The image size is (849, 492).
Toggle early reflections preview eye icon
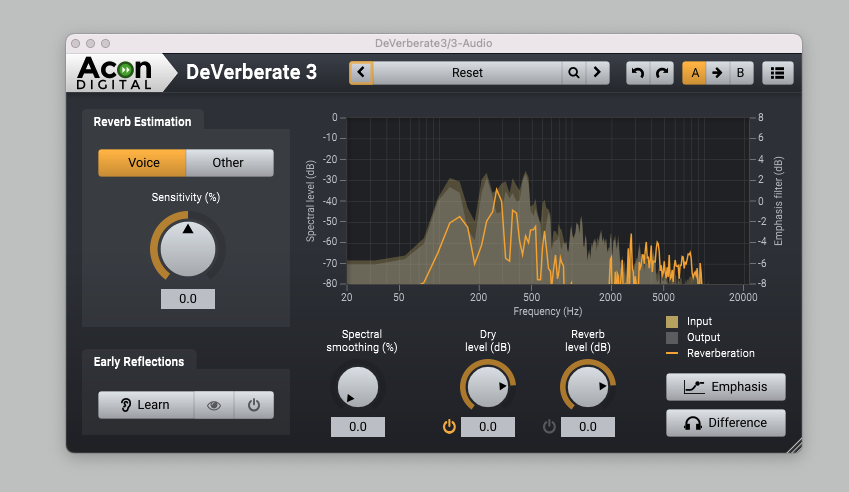pyautogui.click(x=214, y=405)
